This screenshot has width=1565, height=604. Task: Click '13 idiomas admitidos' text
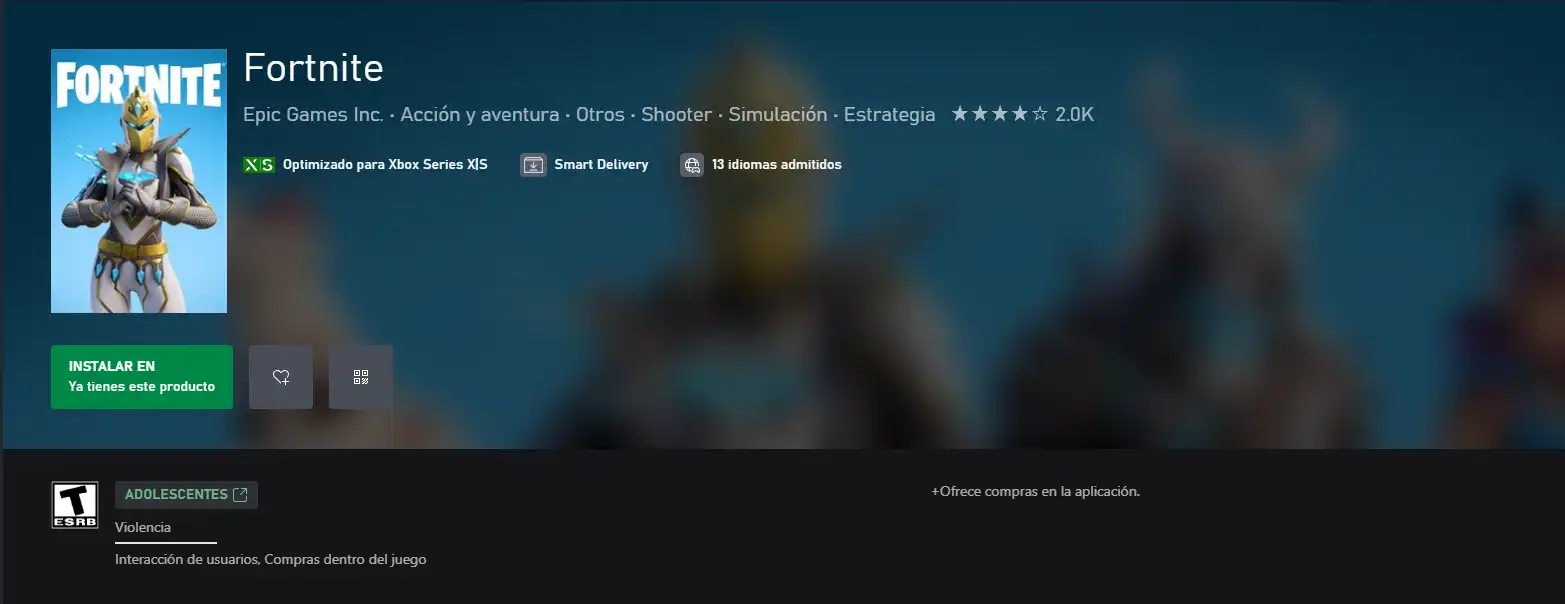(777, 165)
